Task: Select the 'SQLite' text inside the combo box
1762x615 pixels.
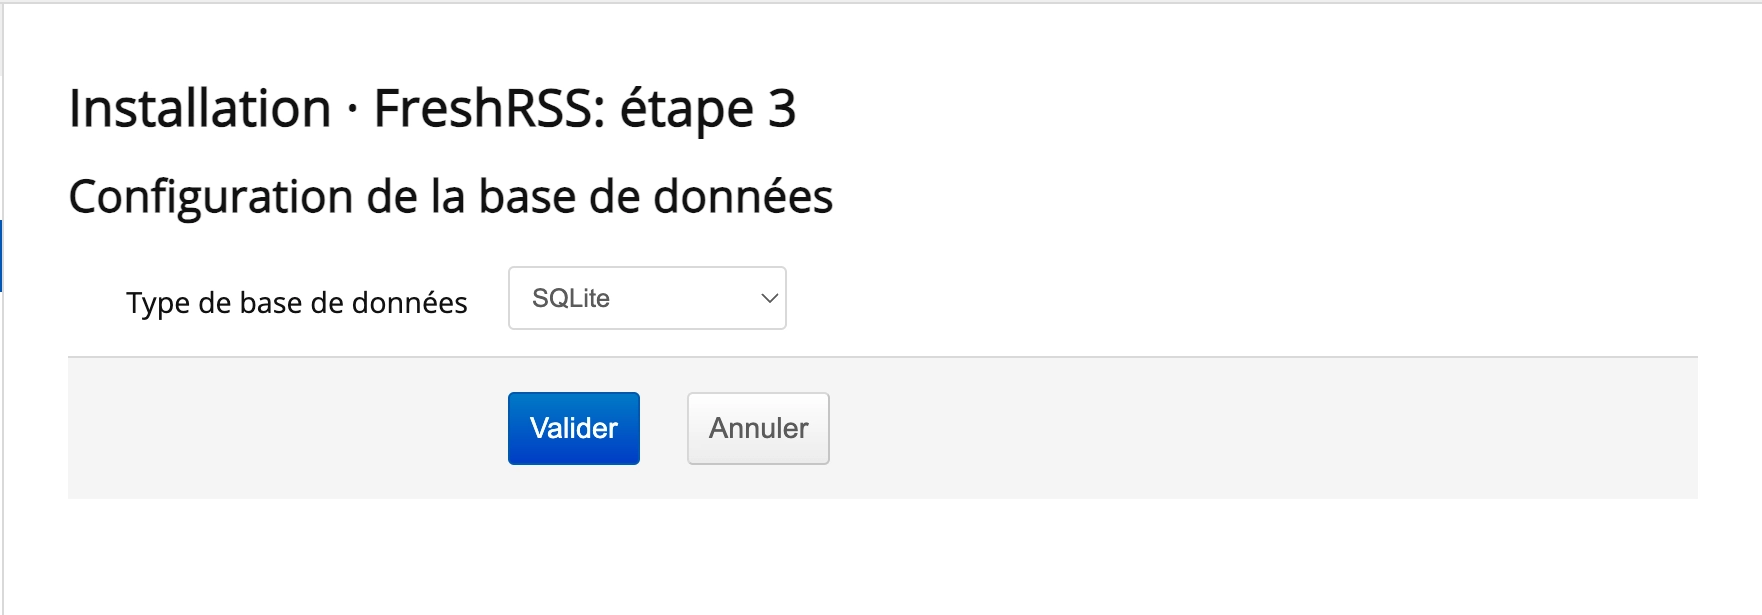Action: [x=571, y=298]
